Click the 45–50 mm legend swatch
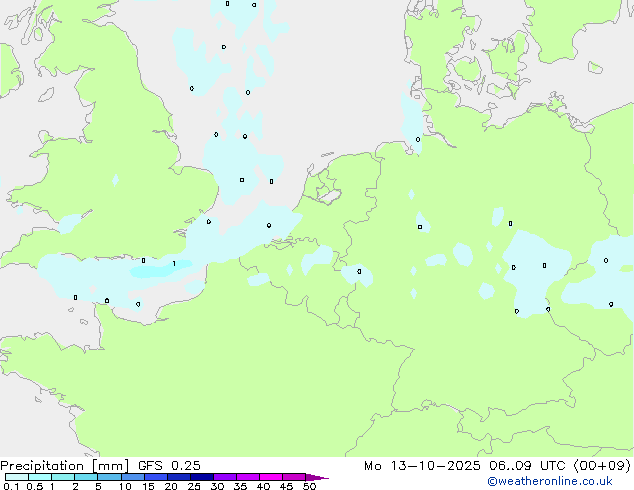634x490 pixels. 294,477
